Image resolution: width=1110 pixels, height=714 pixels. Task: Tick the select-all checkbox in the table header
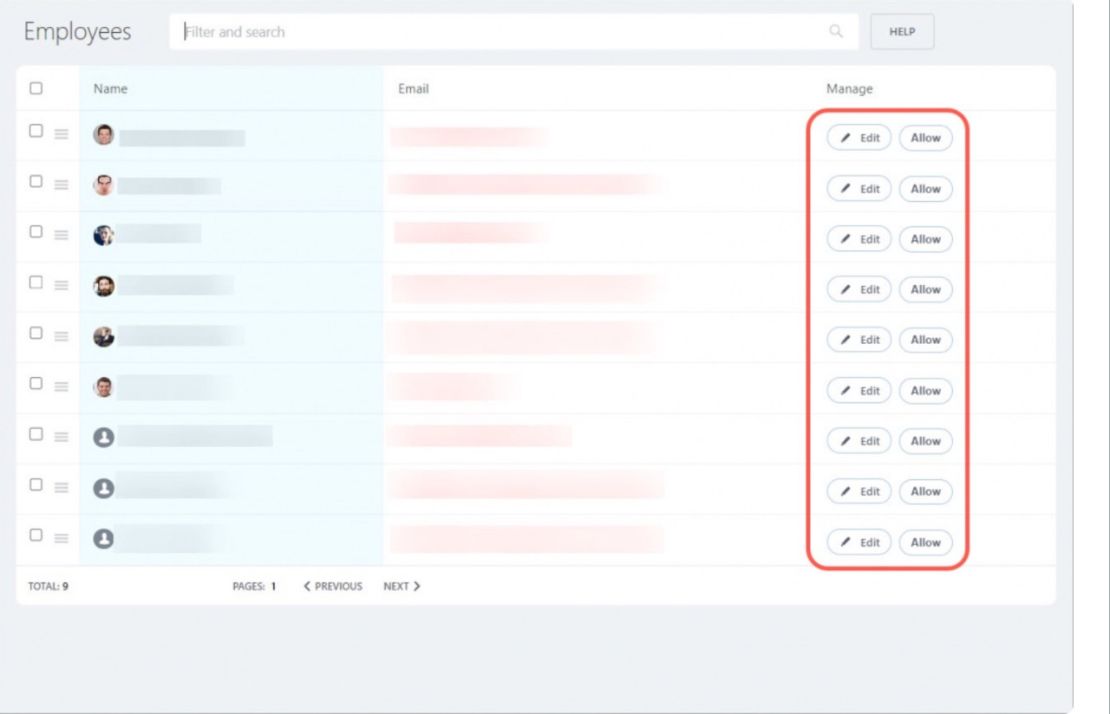pyautogui.click(x=36, y=88)
